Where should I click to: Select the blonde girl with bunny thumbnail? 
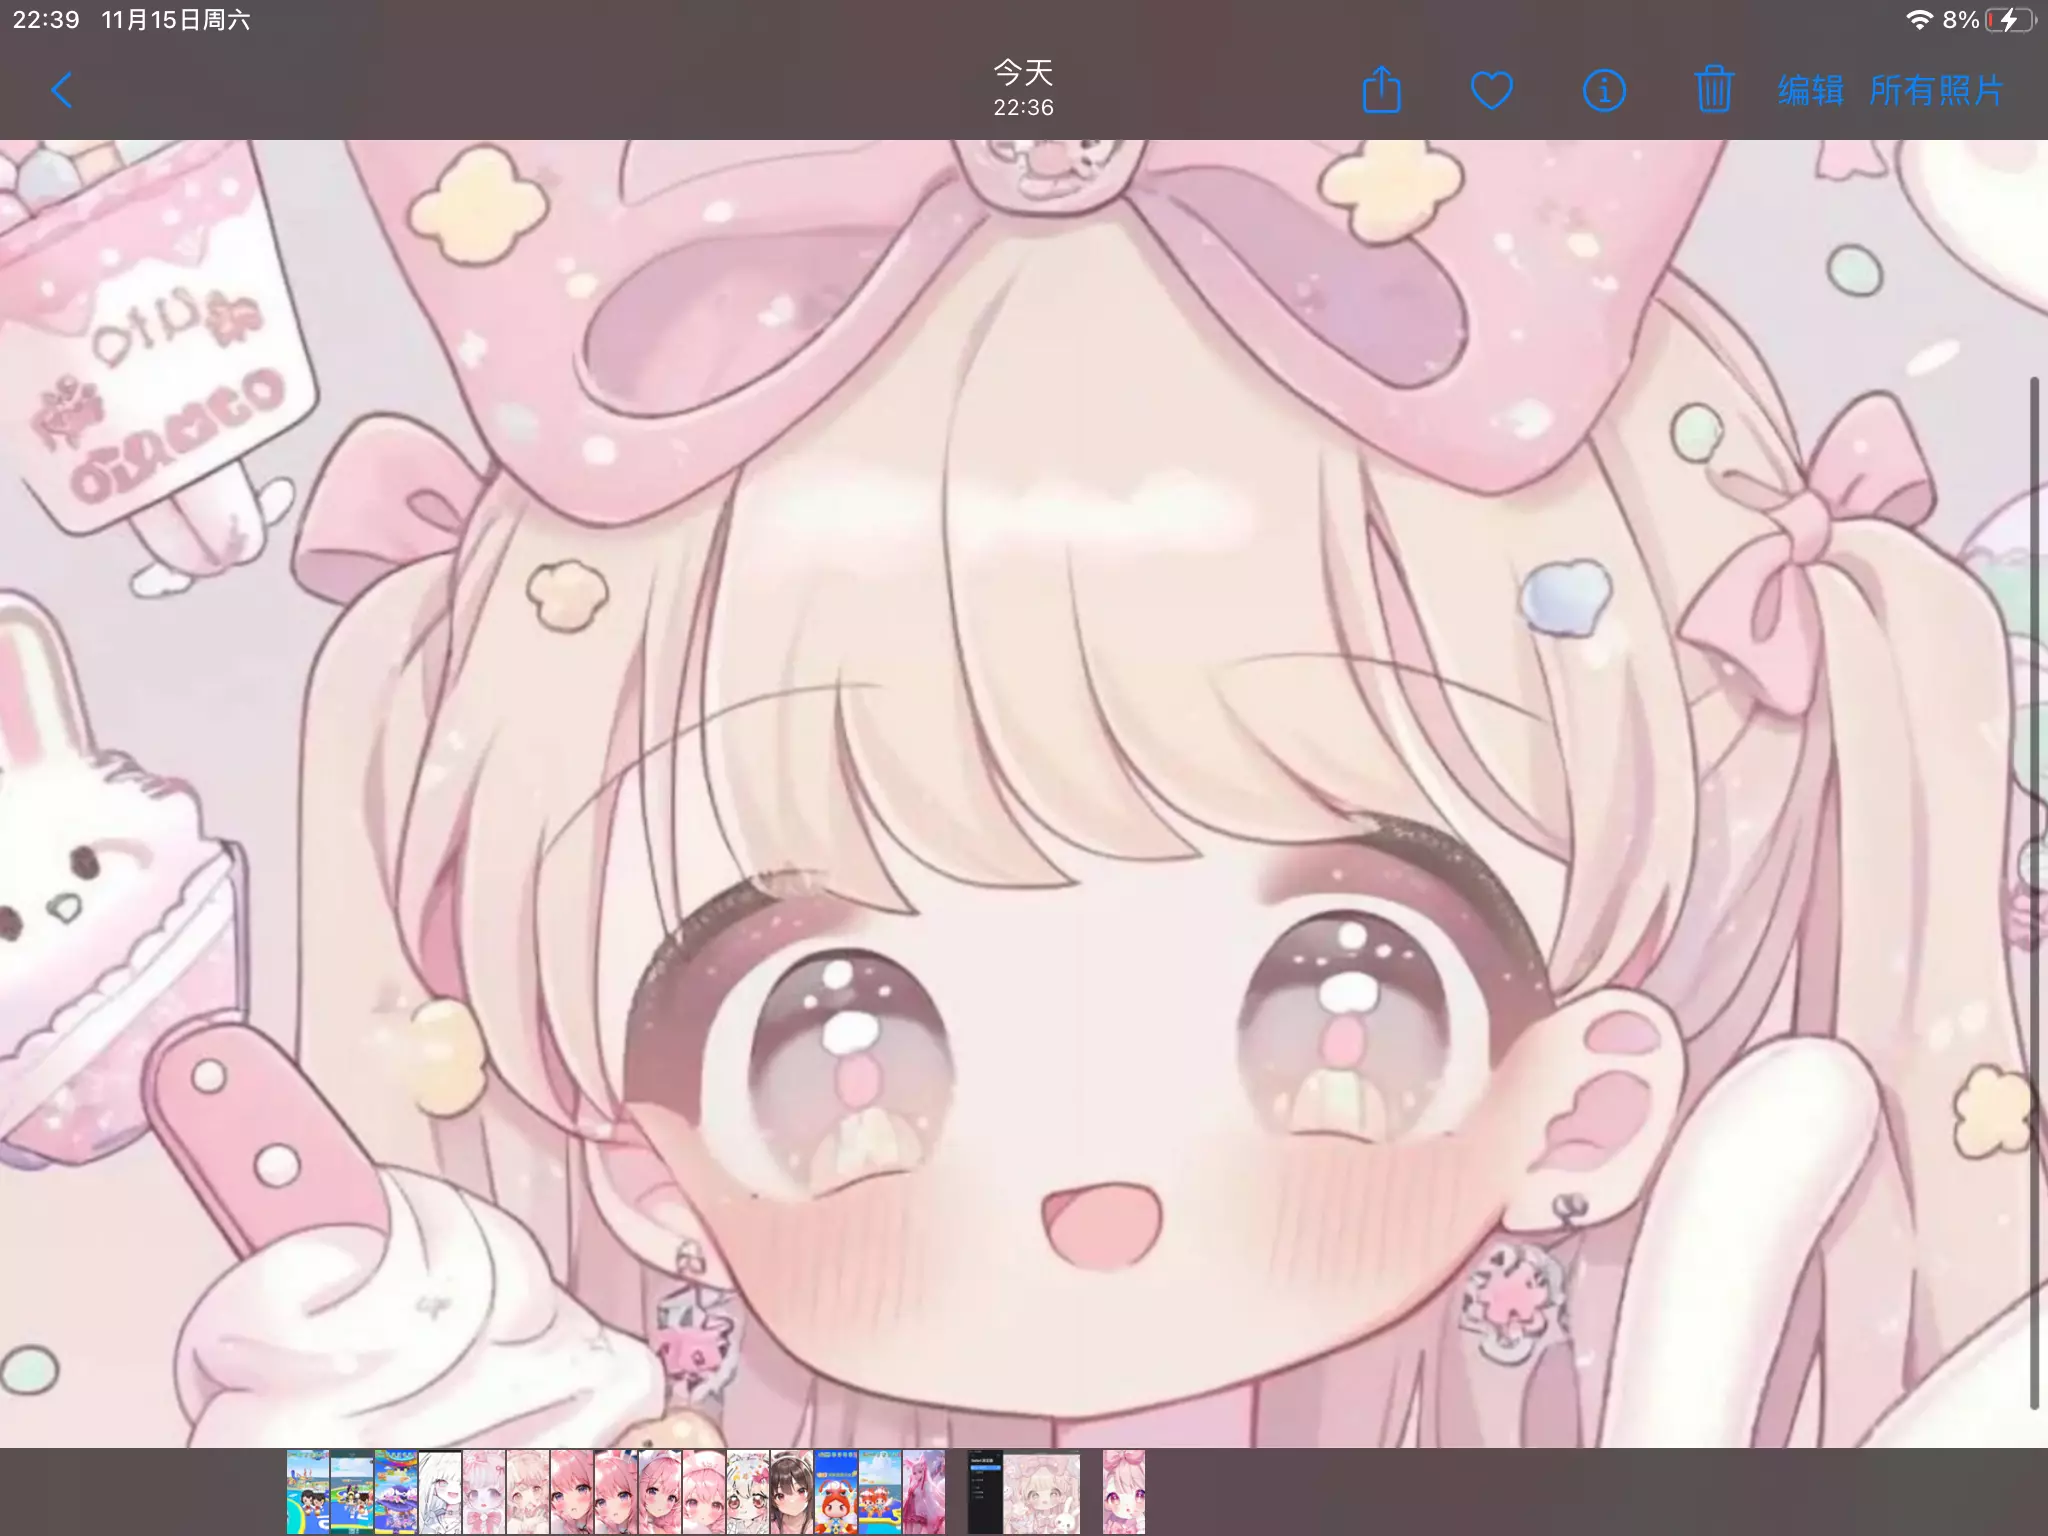tap(1042, 1492)
